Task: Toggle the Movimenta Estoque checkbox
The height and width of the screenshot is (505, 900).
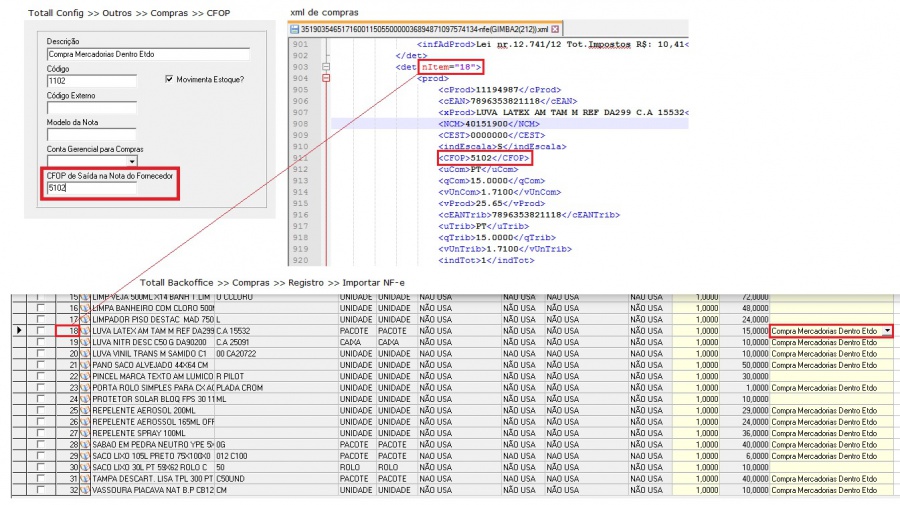Action: 169,79
